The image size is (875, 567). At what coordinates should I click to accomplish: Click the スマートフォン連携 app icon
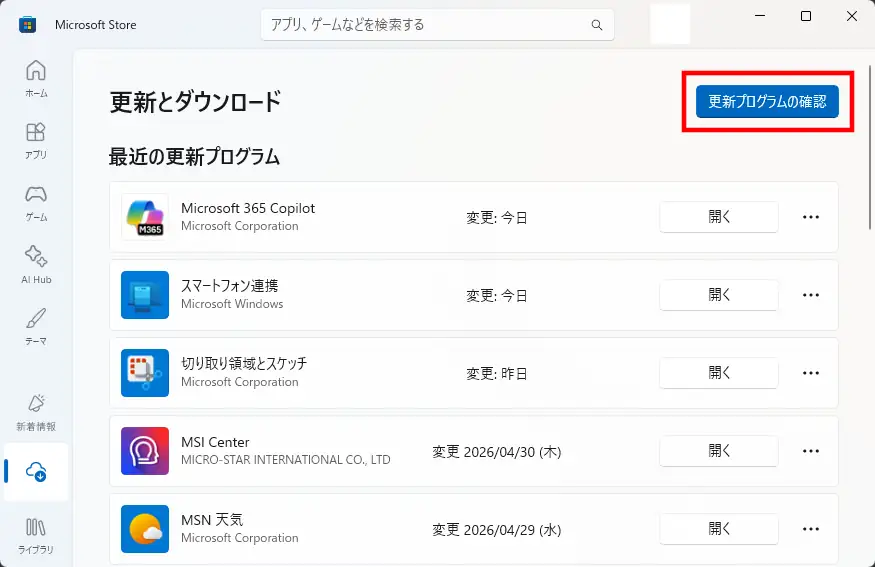145,295
